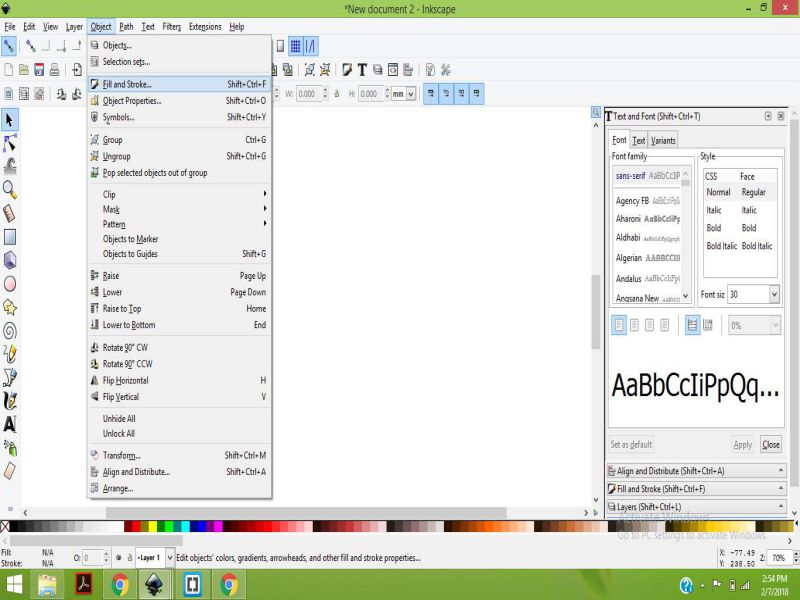Screen dimensions: 800x600
Task: Open the Extensions menu
Action: click(205, 27)
